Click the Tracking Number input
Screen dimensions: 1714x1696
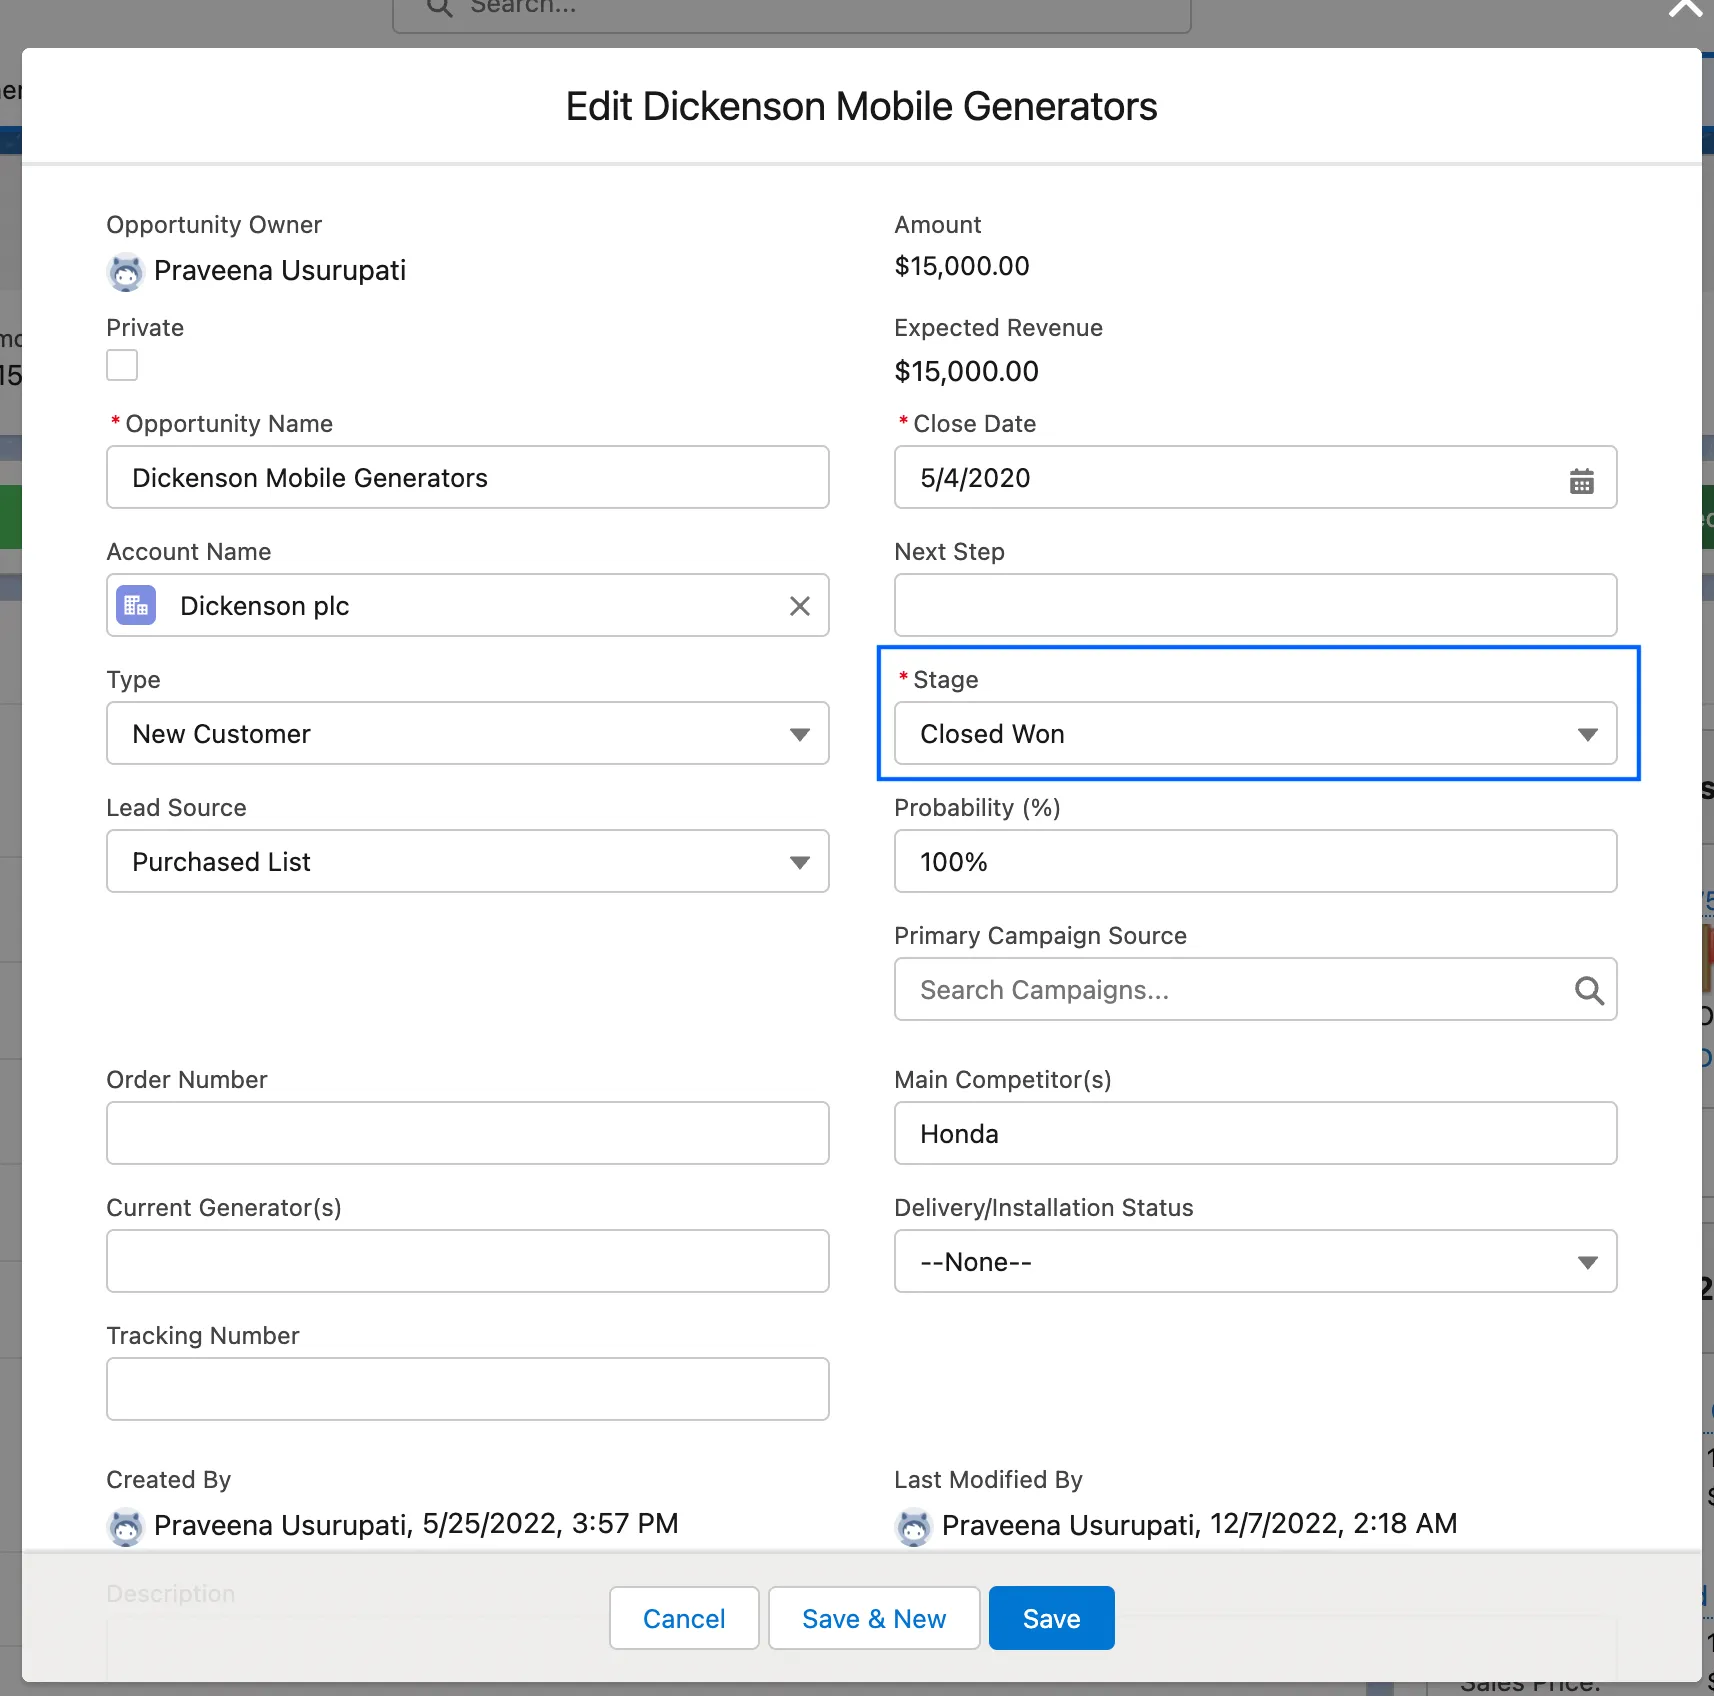coord(468,1389)
